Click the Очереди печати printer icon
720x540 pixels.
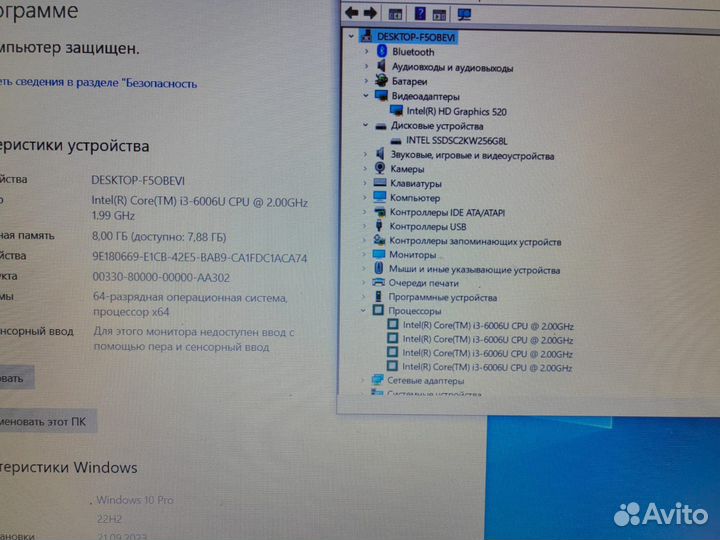click(x=378, y=282)
